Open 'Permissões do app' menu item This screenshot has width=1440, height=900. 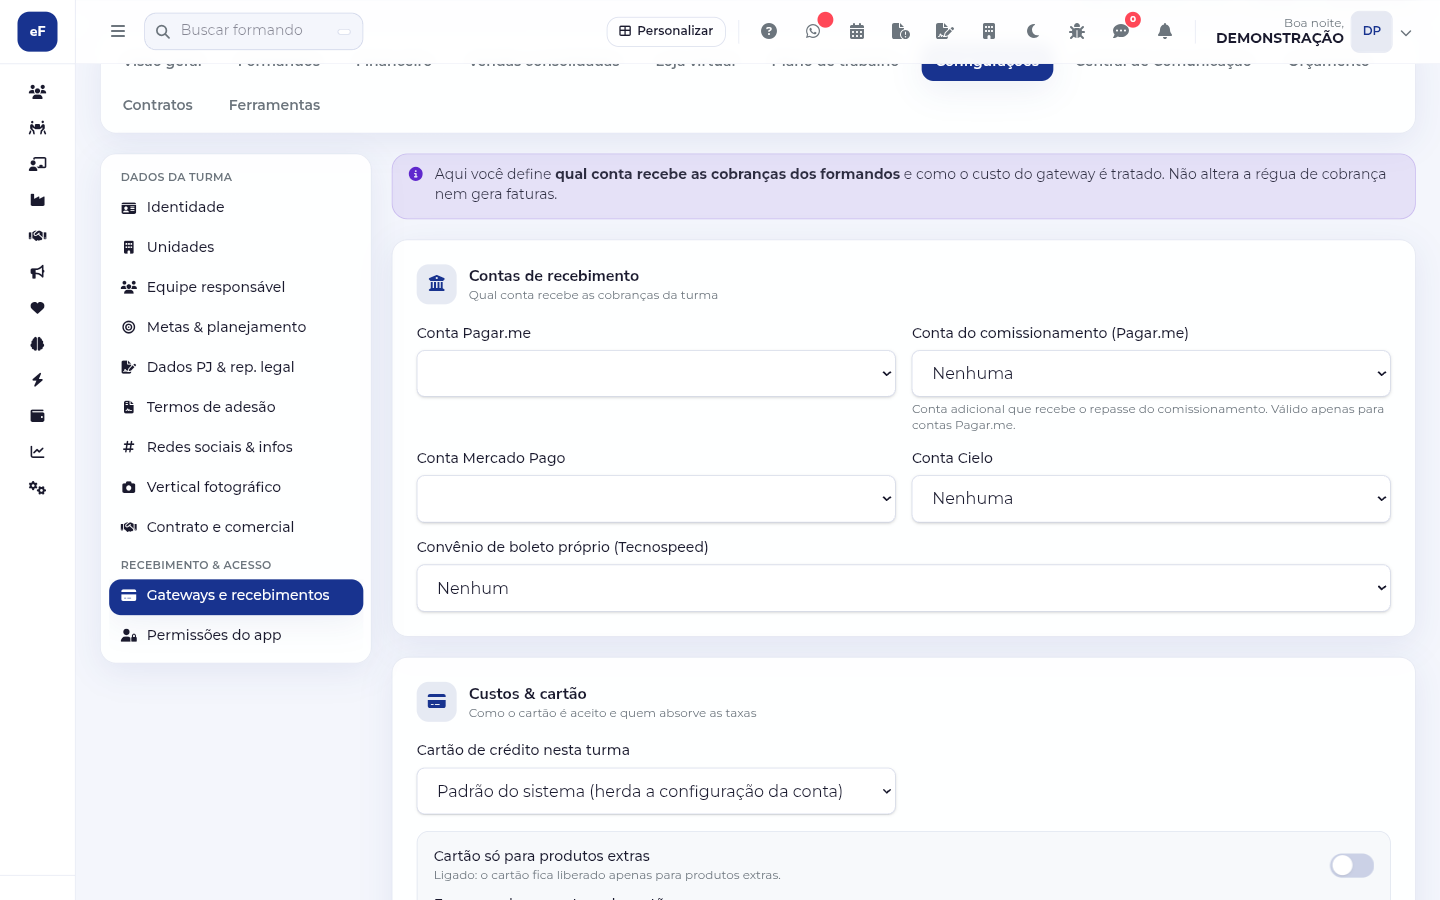tap(236, 635)
